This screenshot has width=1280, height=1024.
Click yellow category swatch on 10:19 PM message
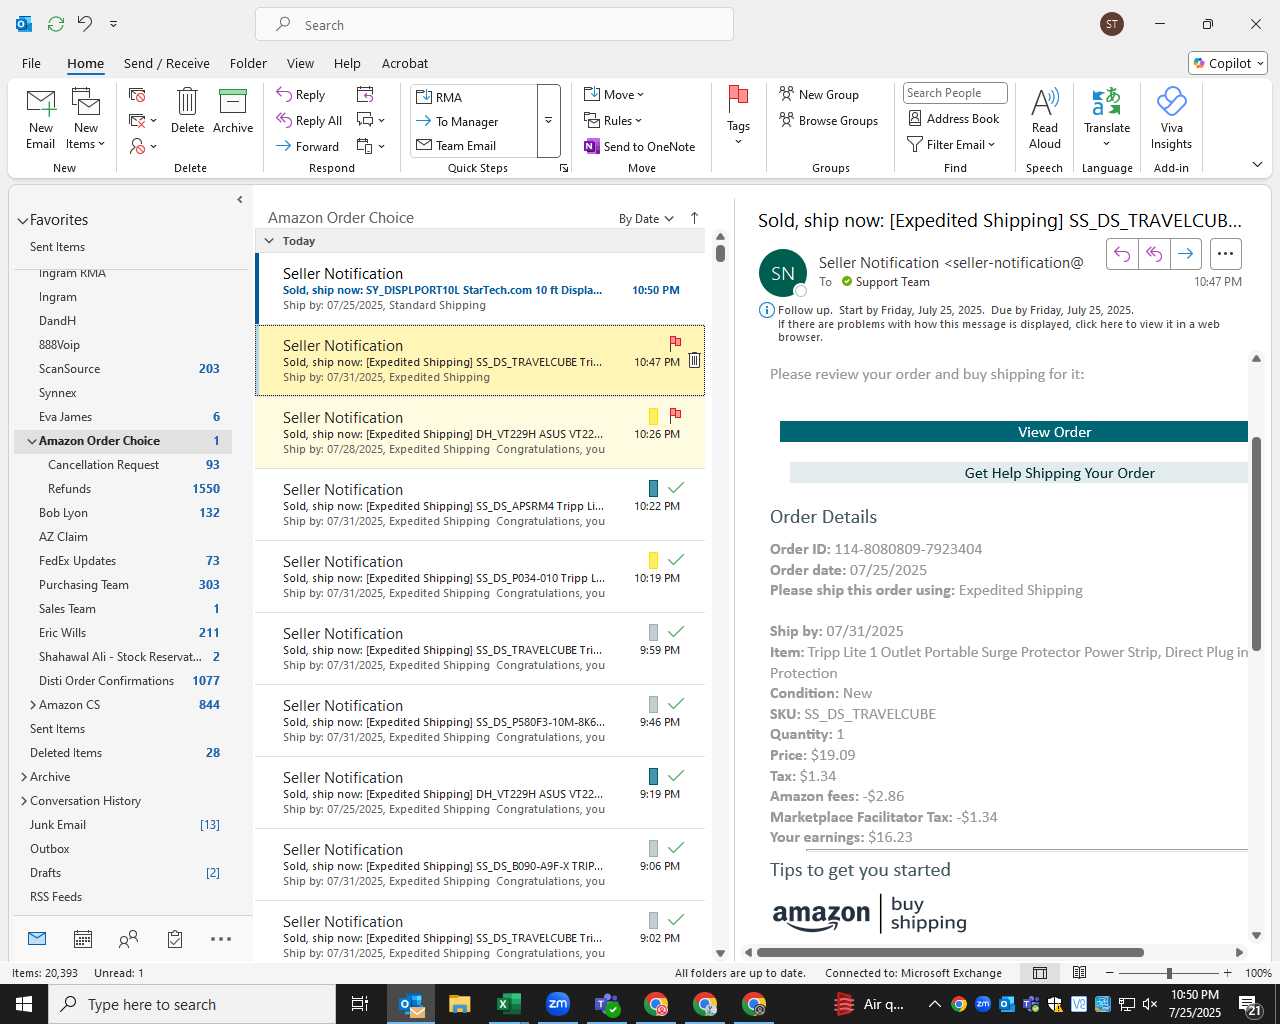653,560
